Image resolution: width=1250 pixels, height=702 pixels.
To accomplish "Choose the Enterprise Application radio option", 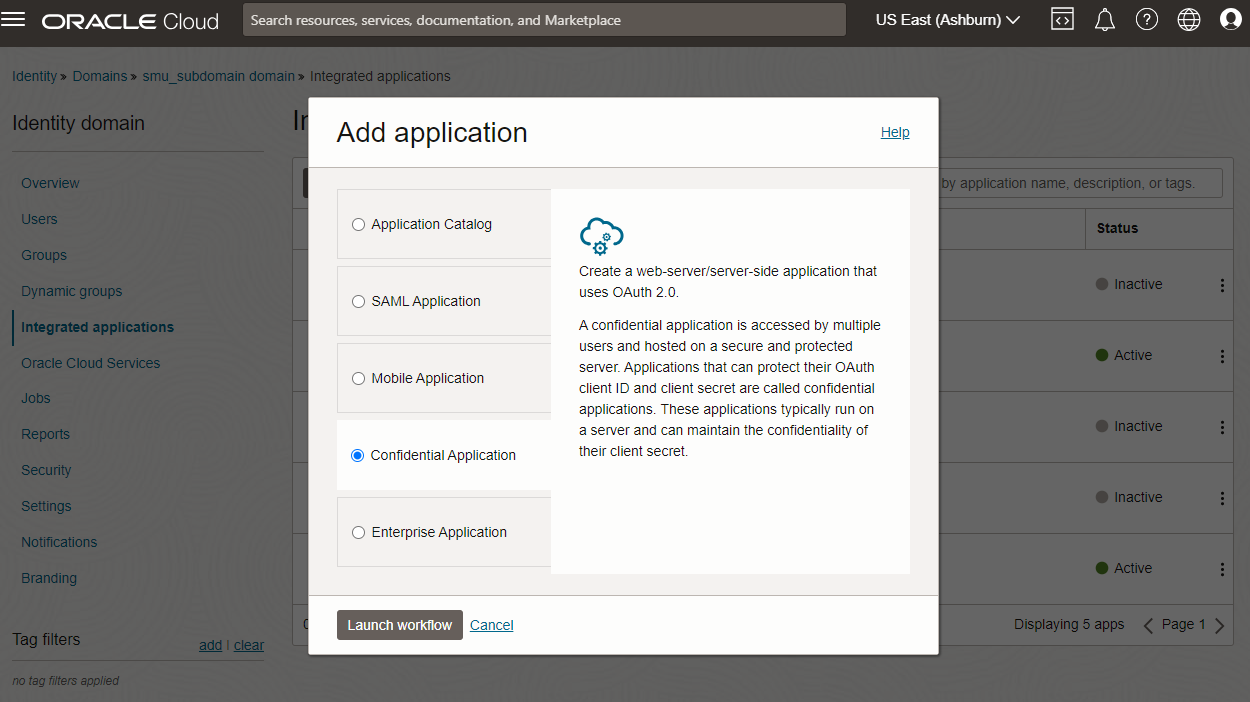I will coord(358,533).
